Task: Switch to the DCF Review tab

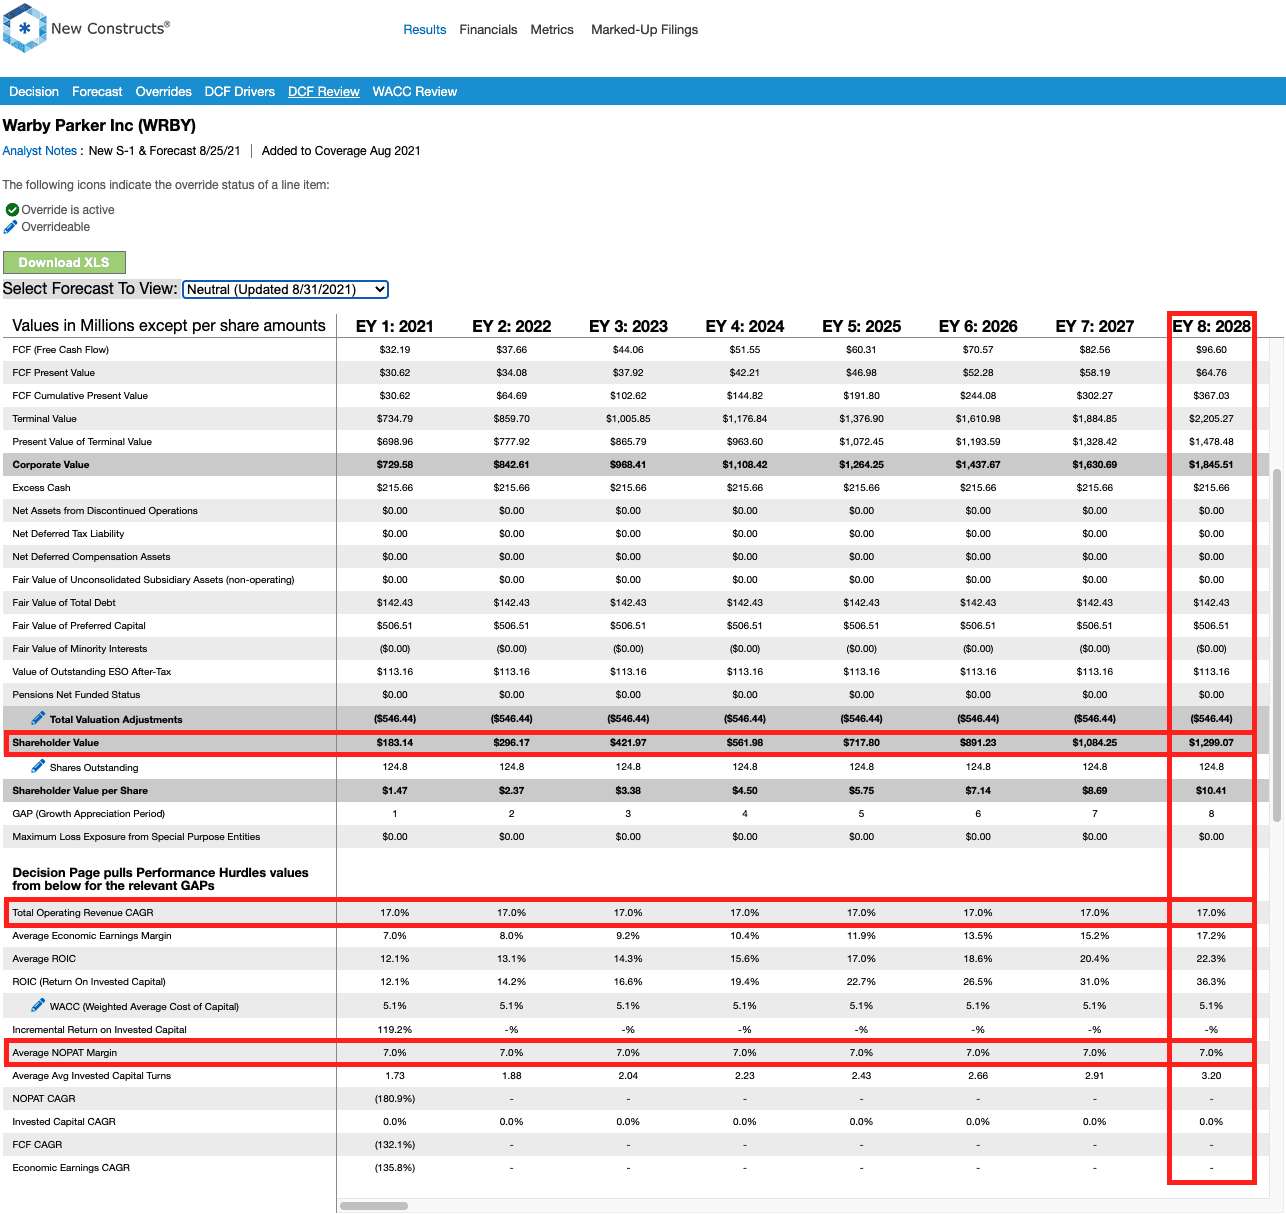Action: [324, 91]
